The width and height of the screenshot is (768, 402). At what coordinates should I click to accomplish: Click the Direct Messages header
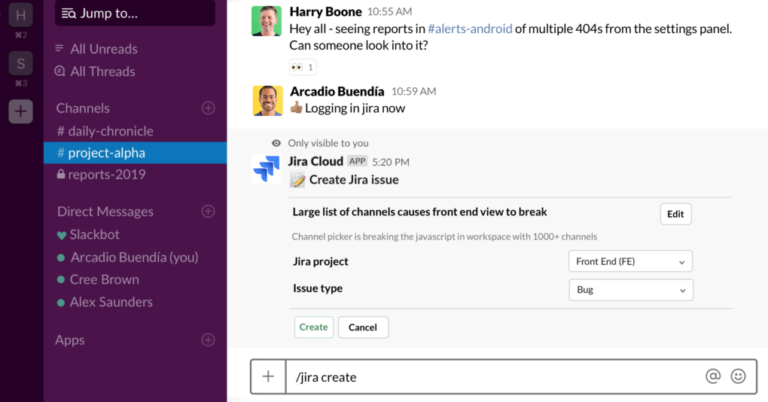click(x=105, y=212)
